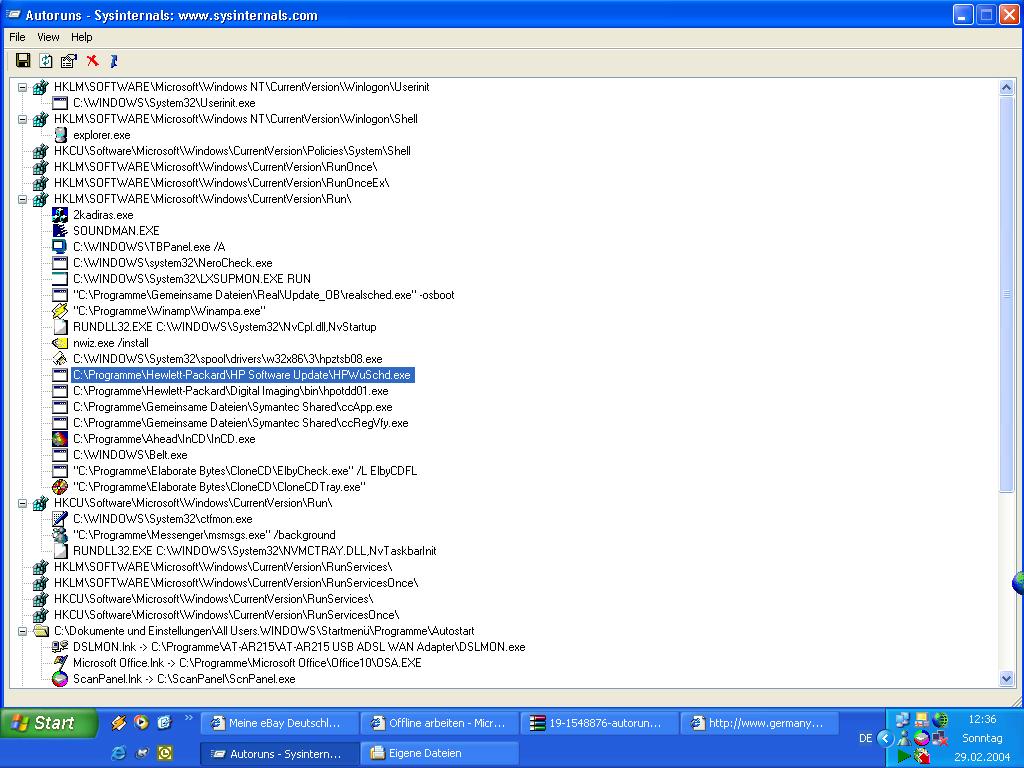This screenshot has width=1024, height=768.
Task: Click the blue Jump to icon
Action: click(x=114, y=61)
